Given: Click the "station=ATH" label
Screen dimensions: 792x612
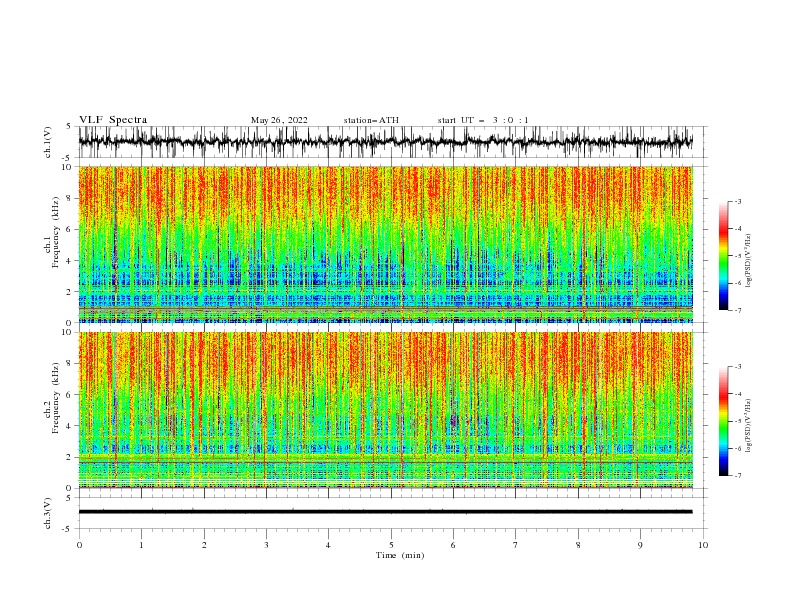Looking at the screenshot, I should [x=371, y=120].
